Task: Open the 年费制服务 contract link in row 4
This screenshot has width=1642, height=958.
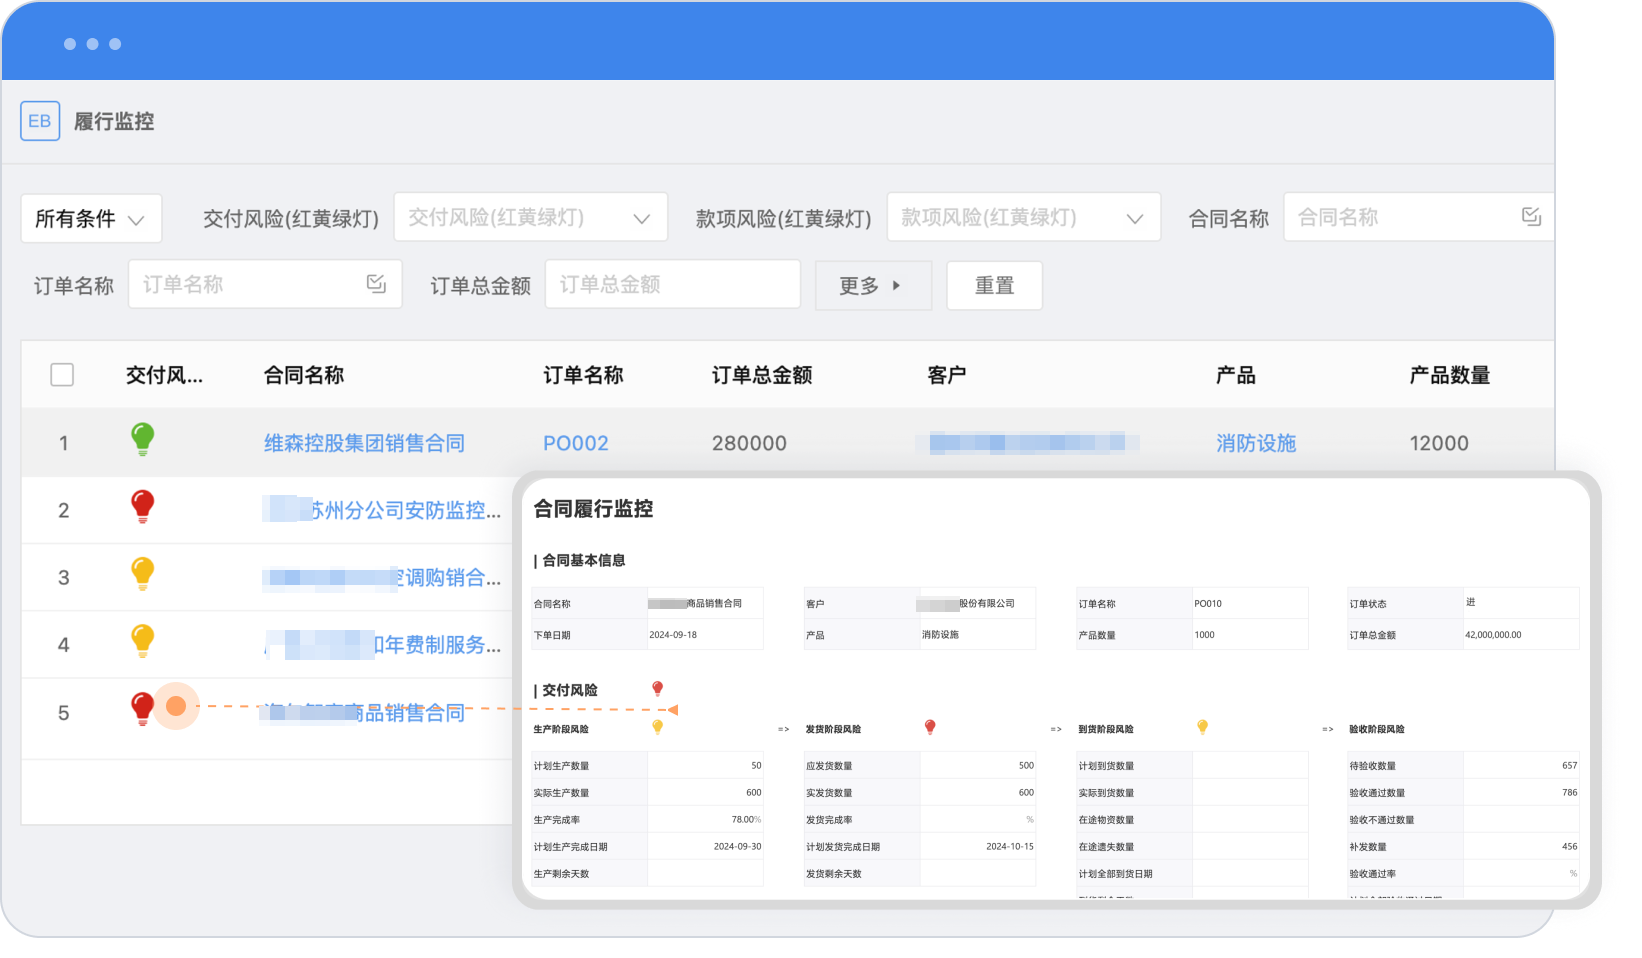Action: click(x=382, y=644)
